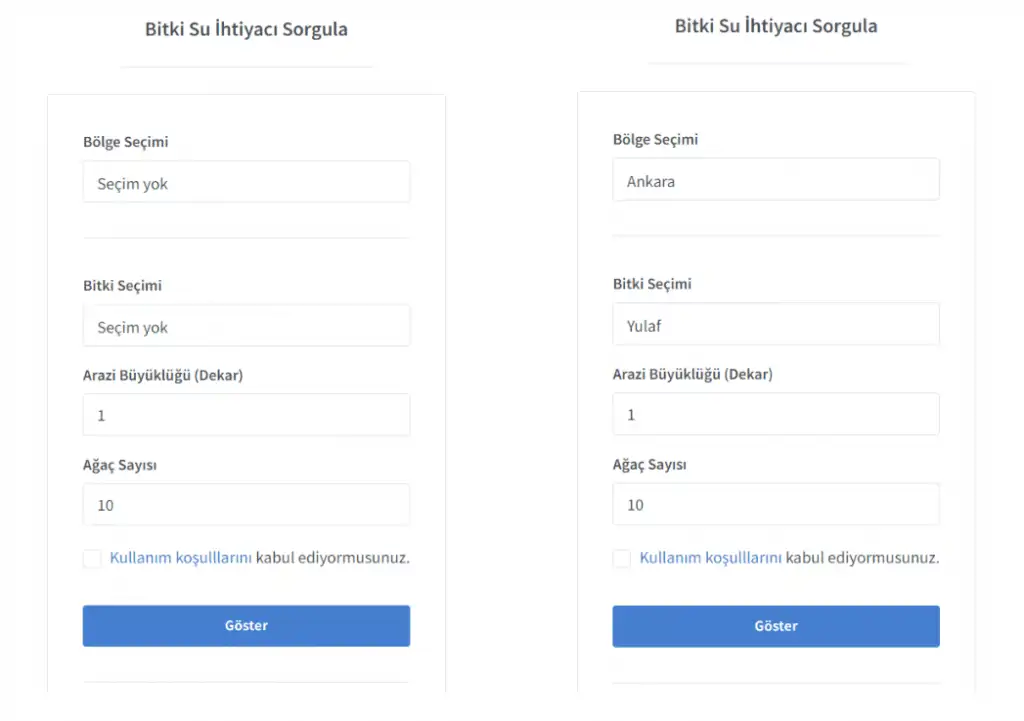Click the "Bölge Seçimi" label above Ankara
Screen dimensions: 1024x721
655,139
